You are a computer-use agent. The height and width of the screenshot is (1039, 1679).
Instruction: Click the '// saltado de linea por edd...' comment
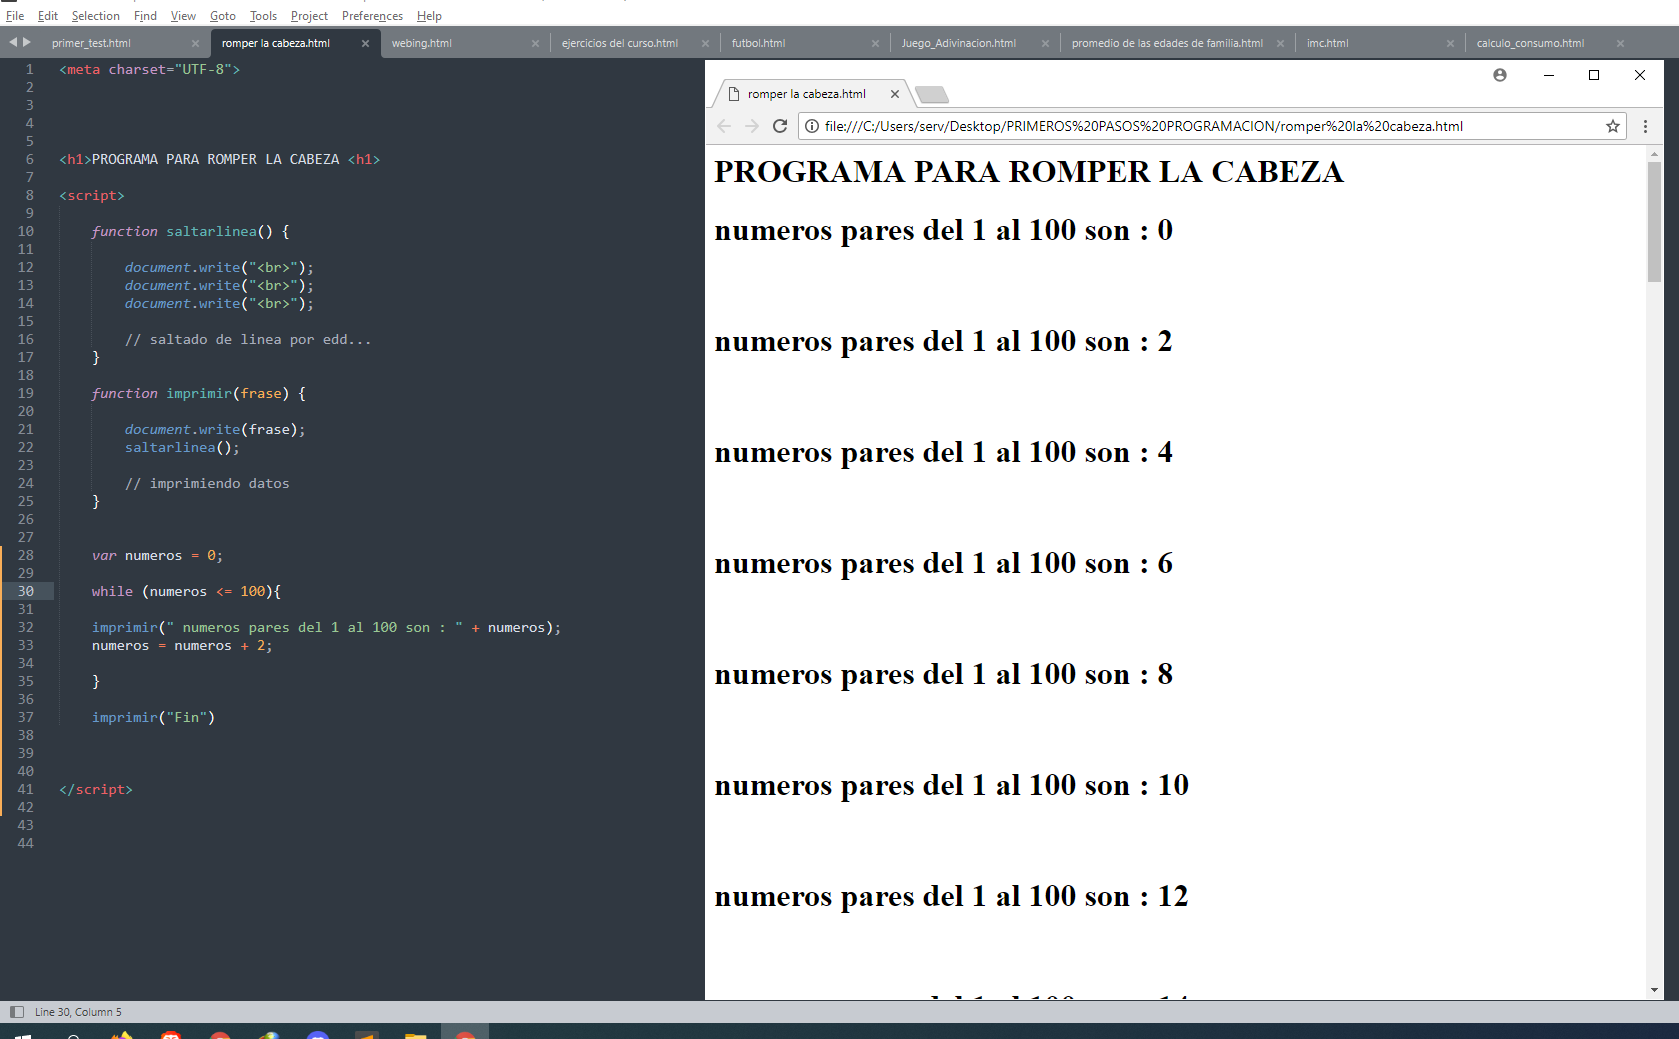248,339
